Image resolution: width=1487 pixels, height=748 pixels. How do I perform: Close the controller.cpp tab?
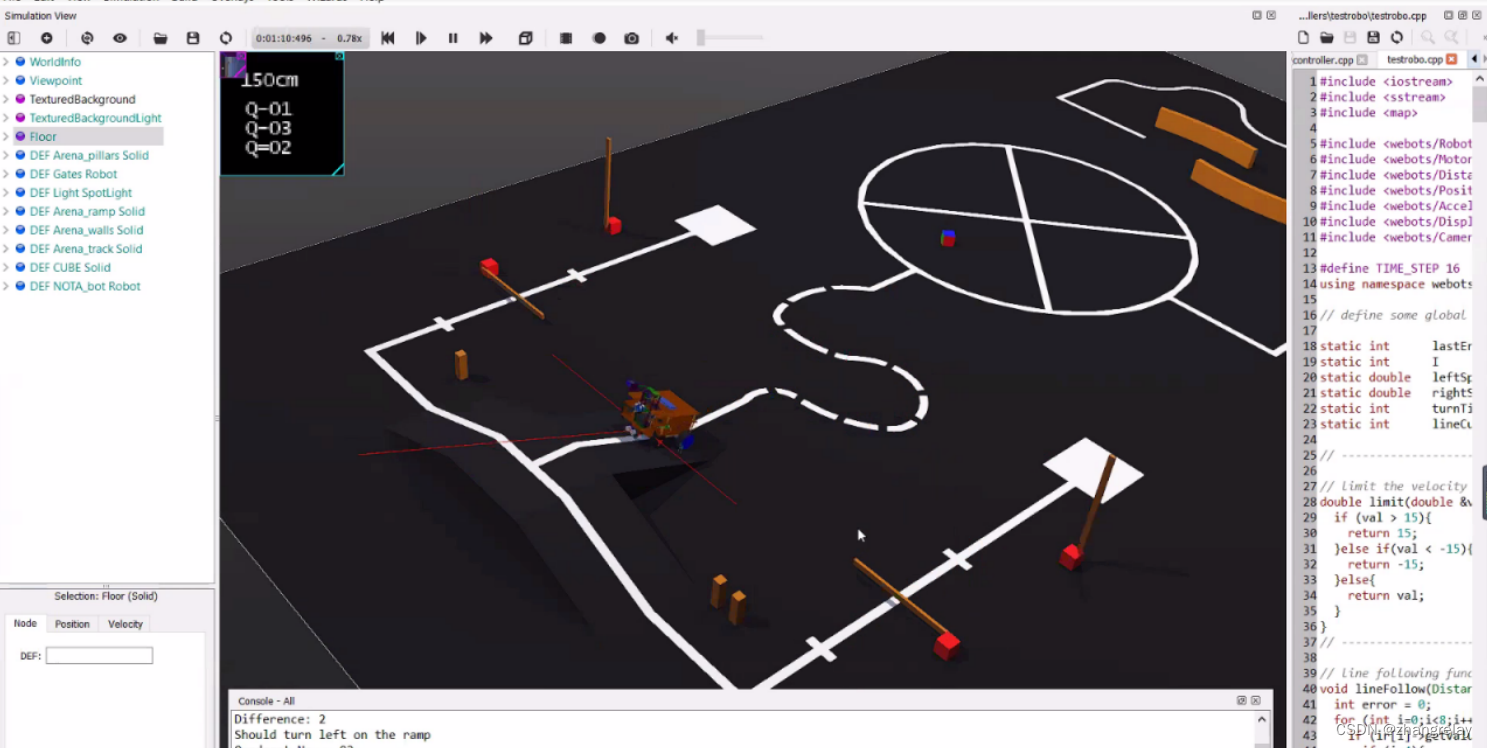pyautogui.click(x=1362, y=60)
